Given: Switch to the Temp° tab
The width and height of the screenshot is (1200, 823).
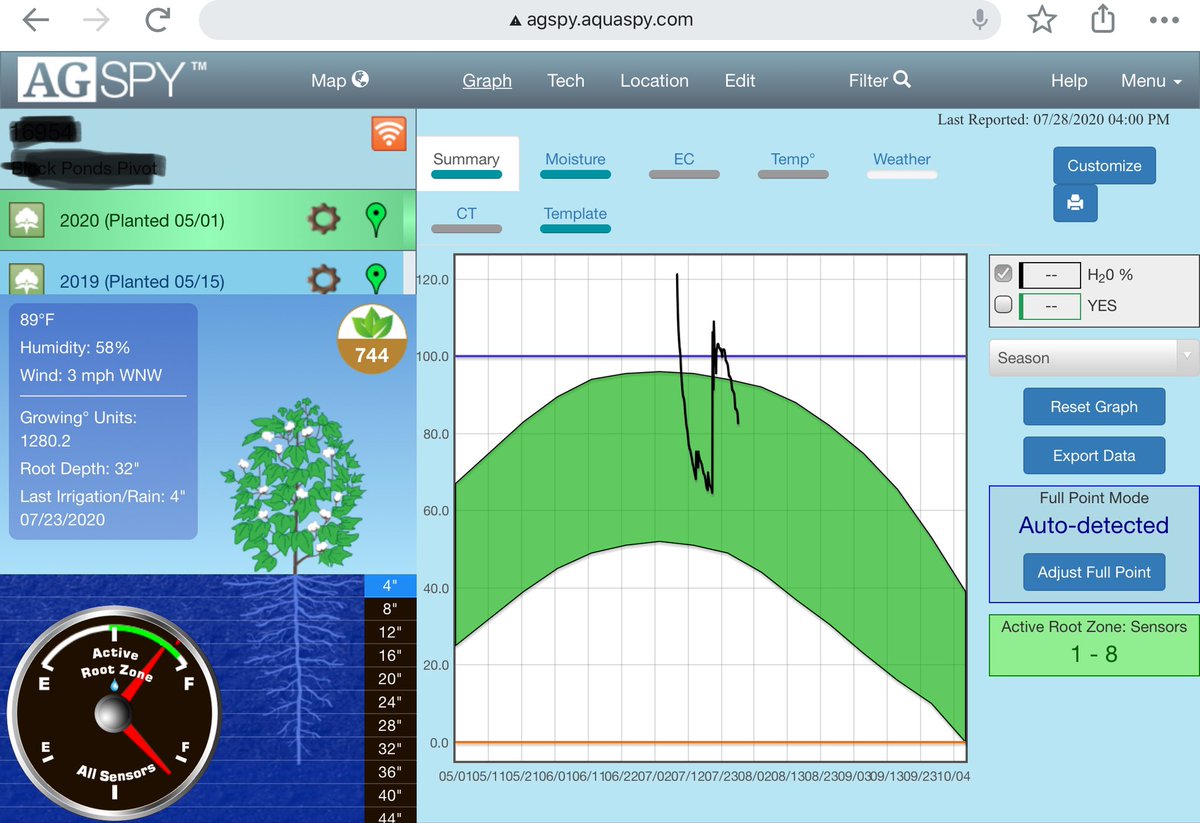Looking at the screenshot, I should pos(793,163).
